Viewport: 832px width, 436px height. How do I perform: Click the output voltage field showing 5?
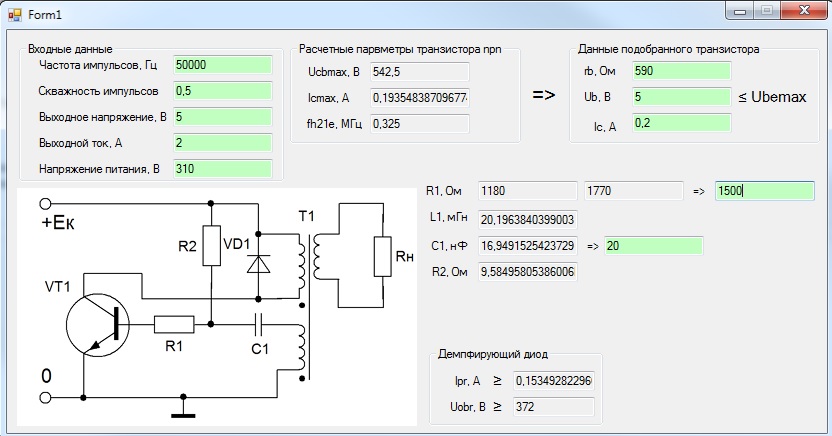coord(222,117)
